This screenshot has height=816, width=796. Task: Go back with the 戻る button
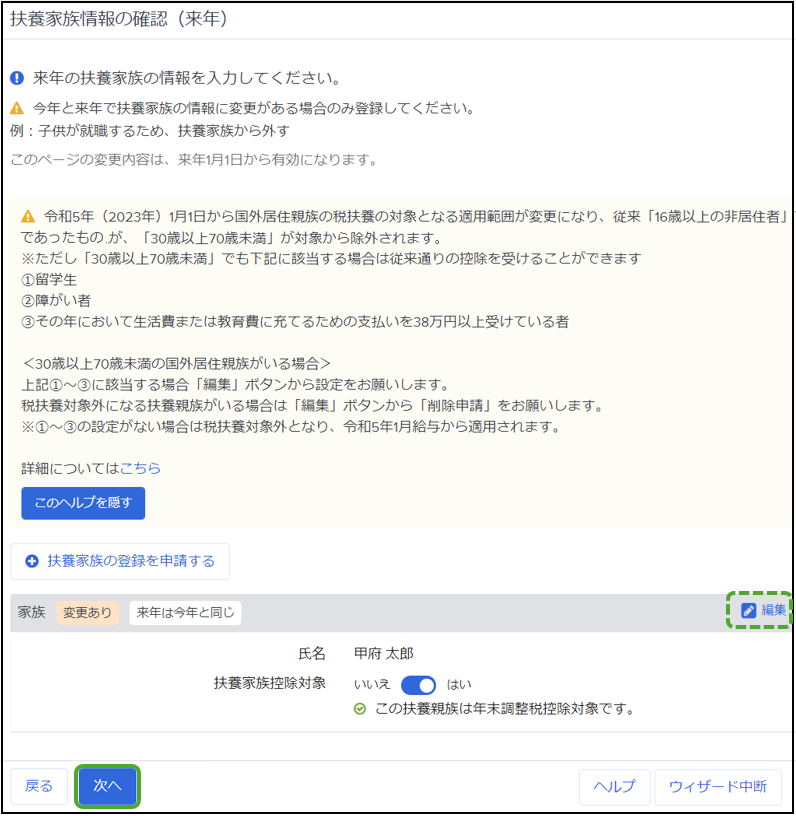39,786
